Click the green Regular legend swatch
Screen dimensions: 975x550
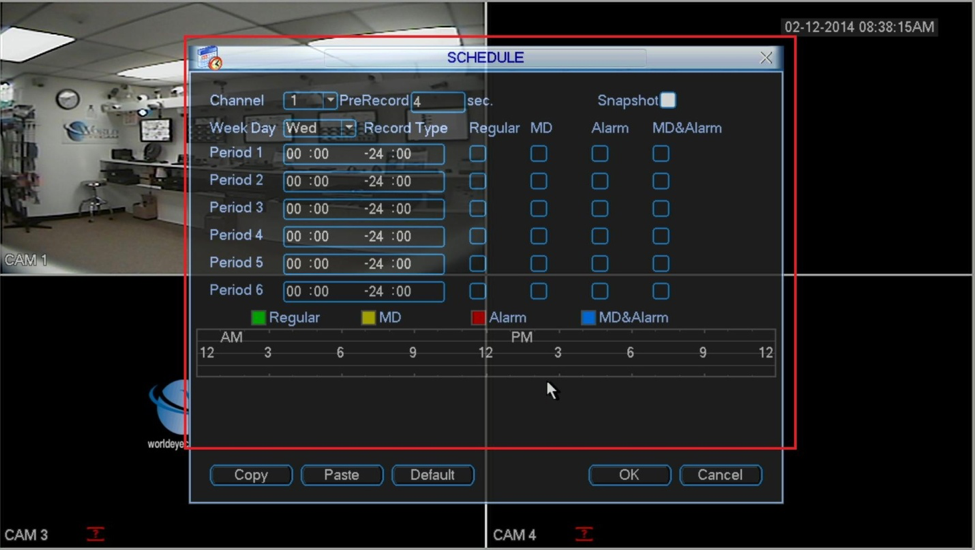coord(258,318)
